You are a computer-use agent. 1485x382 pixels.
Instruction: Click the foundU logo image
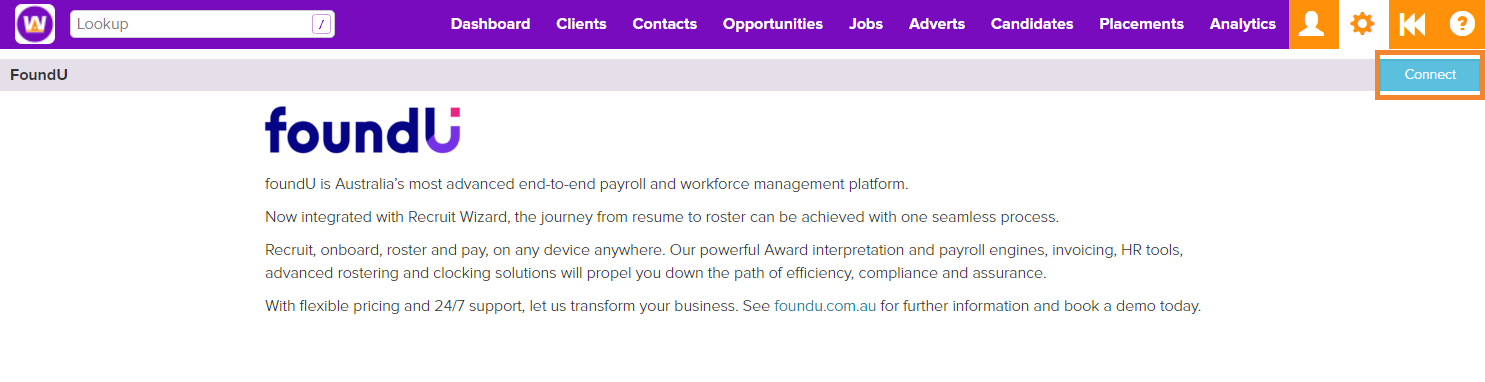coord(363,130)
